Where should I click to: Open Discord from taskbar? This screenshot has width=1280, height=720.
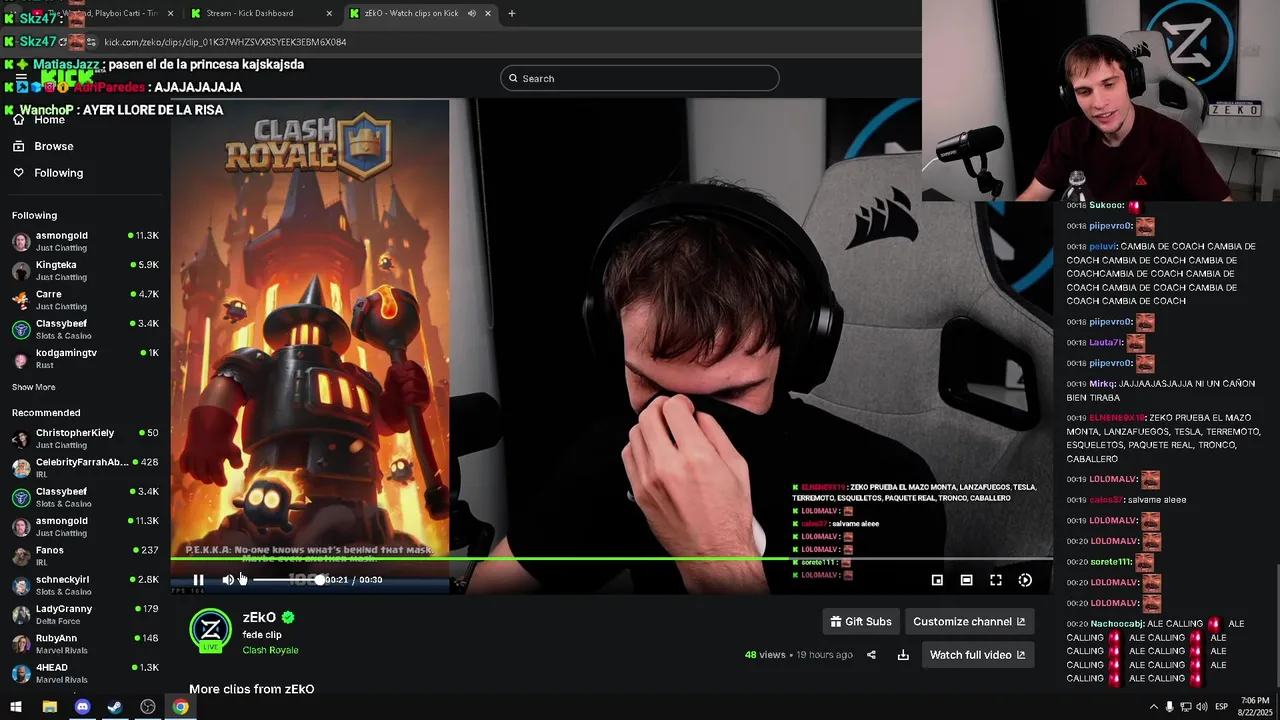tap(82, 707)
